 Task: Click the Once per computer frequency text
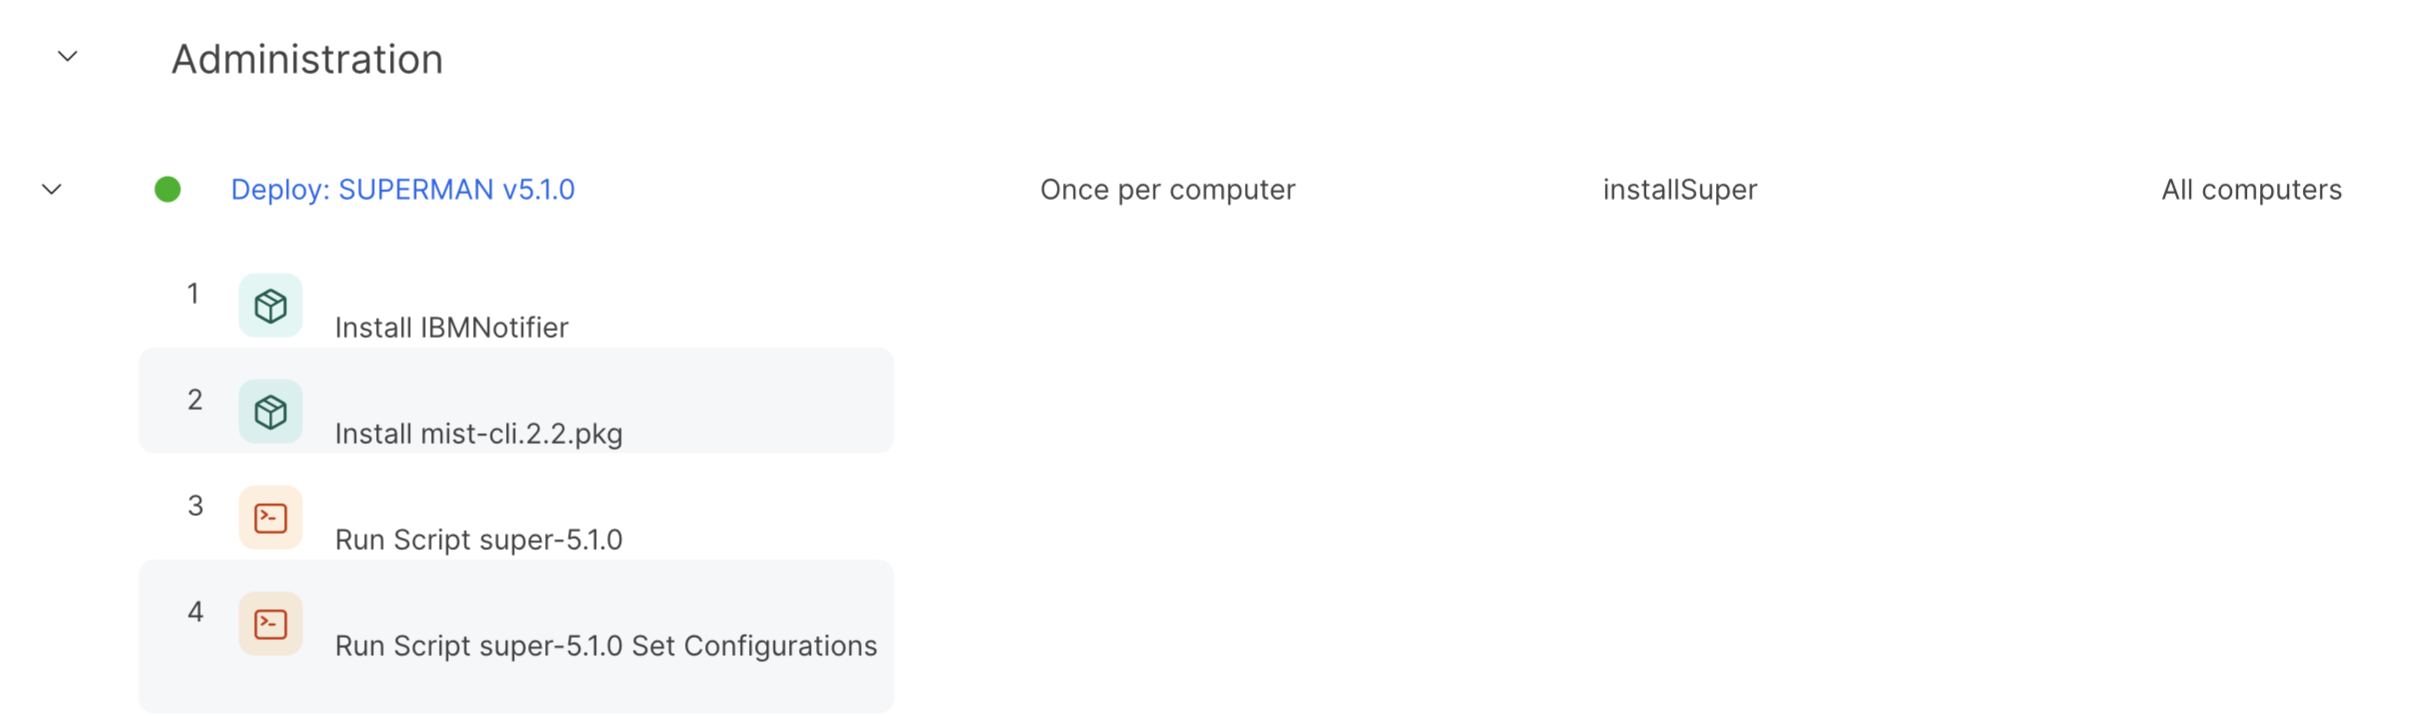pos(1167,189)
